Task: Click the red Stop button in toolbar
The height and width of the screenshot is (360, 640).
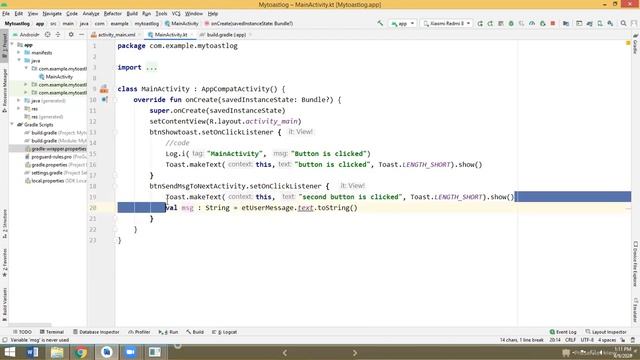Action: 553,23
